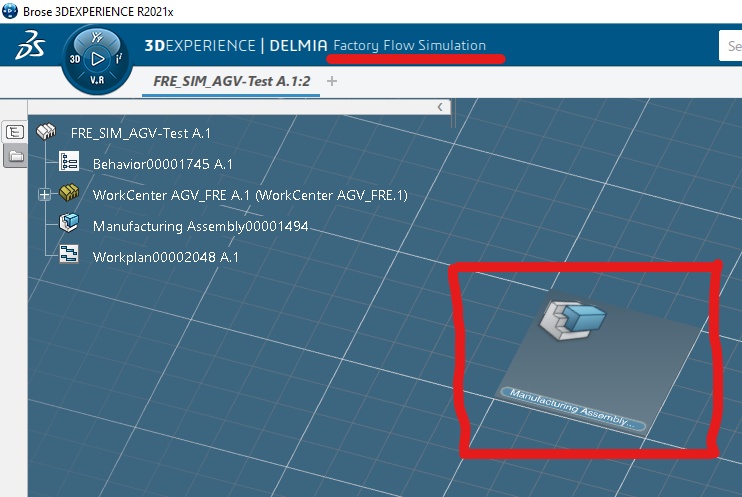
Task: Select the V.R quadrant of the compass
Action: pos(97,80)
